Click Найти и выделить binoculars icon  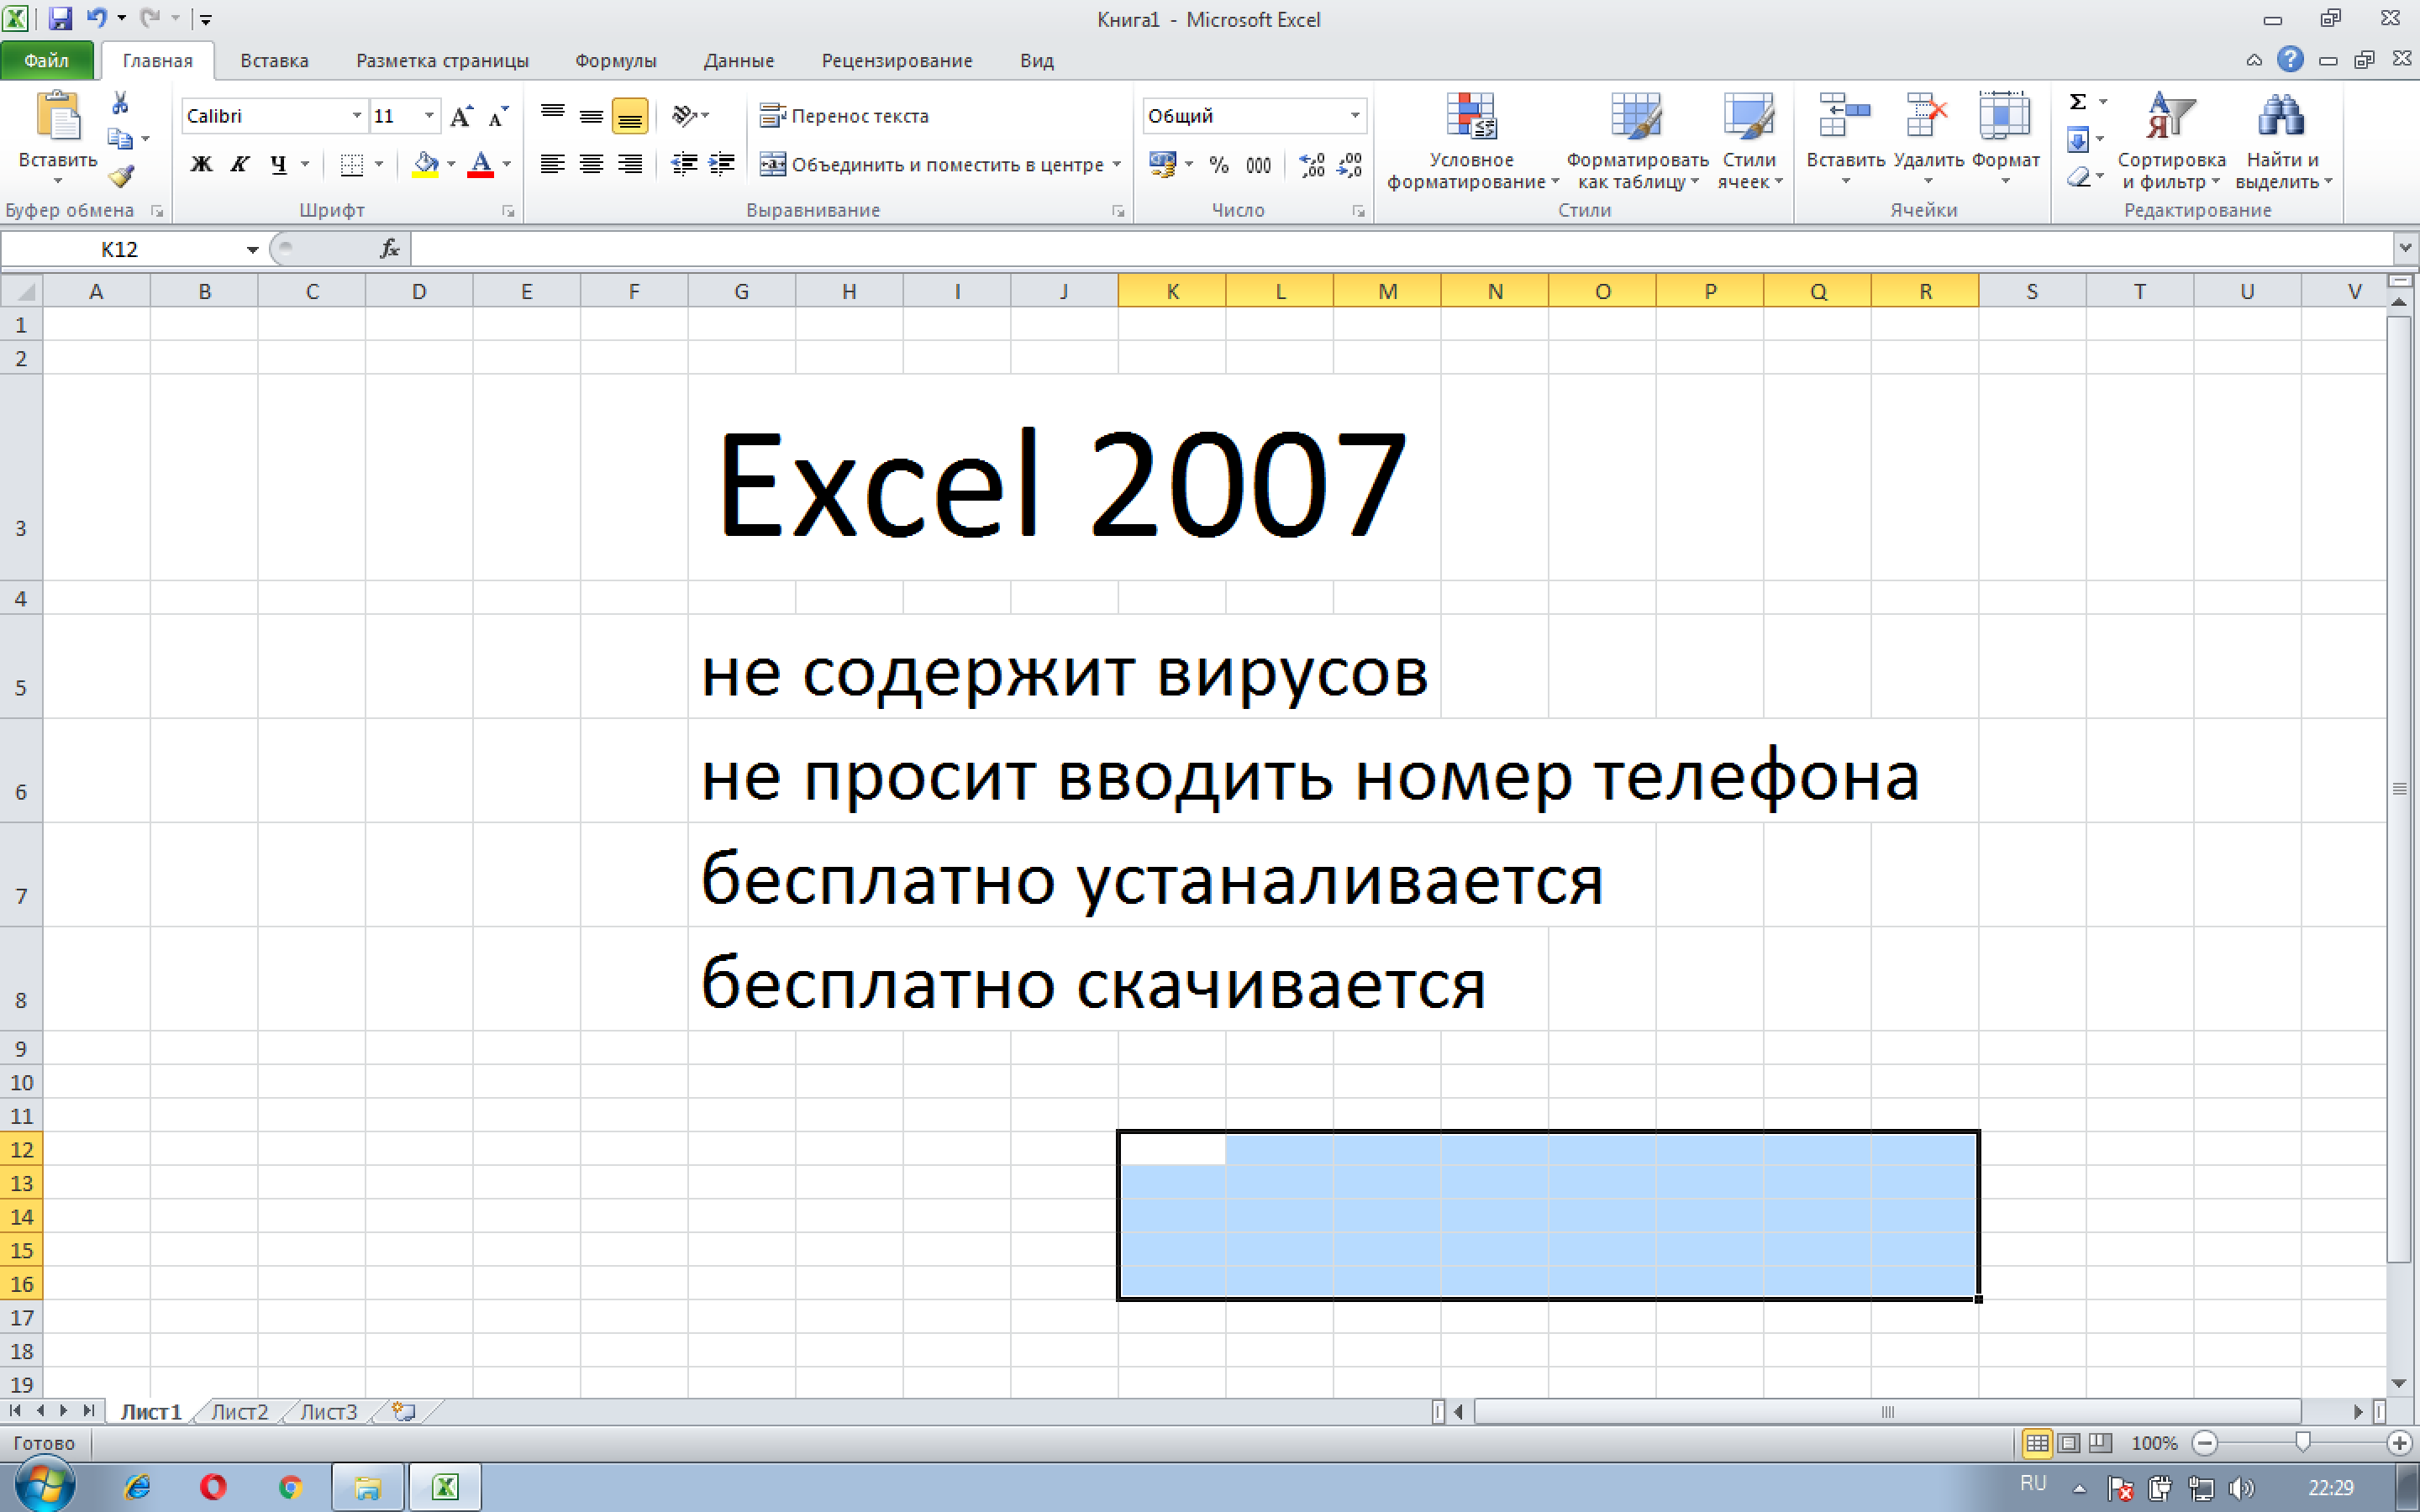click(2285, 115)
